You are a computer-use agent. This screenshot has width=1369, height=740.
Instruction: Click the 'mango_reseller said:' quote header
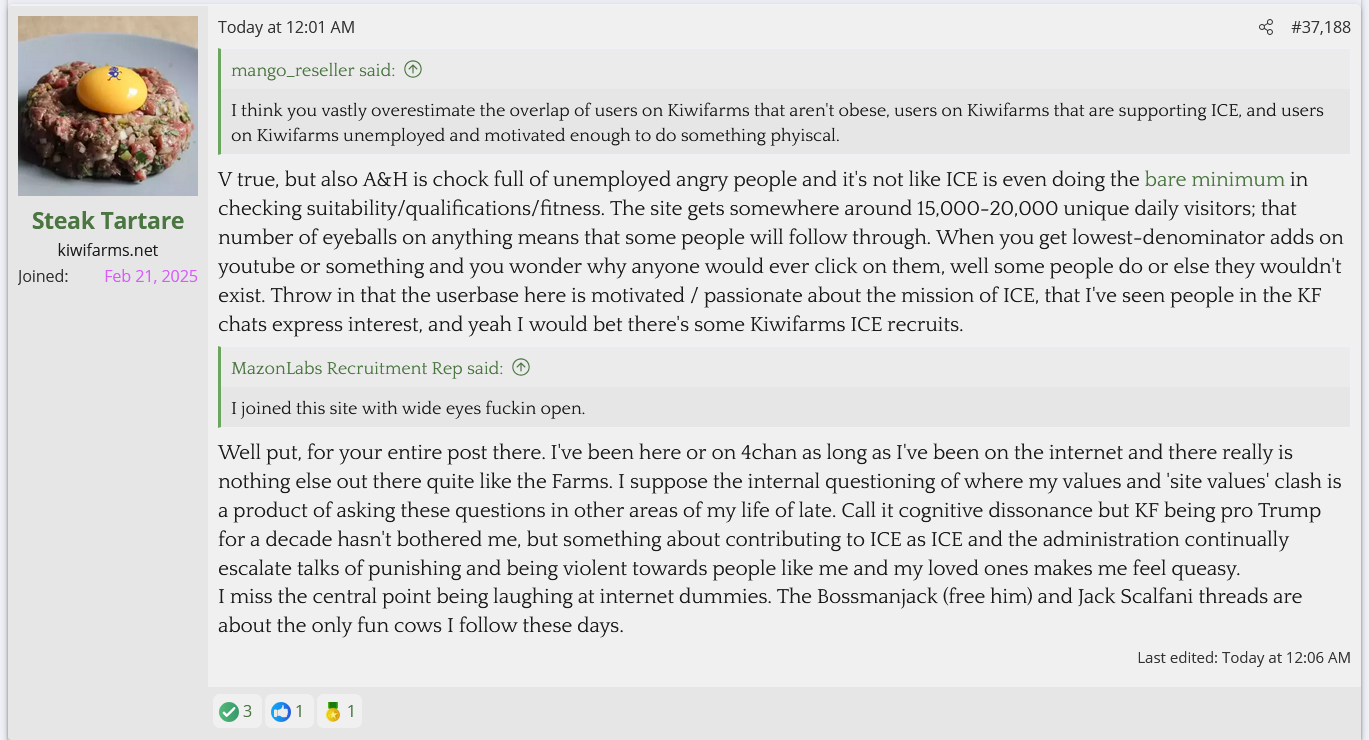coord(313,70)
